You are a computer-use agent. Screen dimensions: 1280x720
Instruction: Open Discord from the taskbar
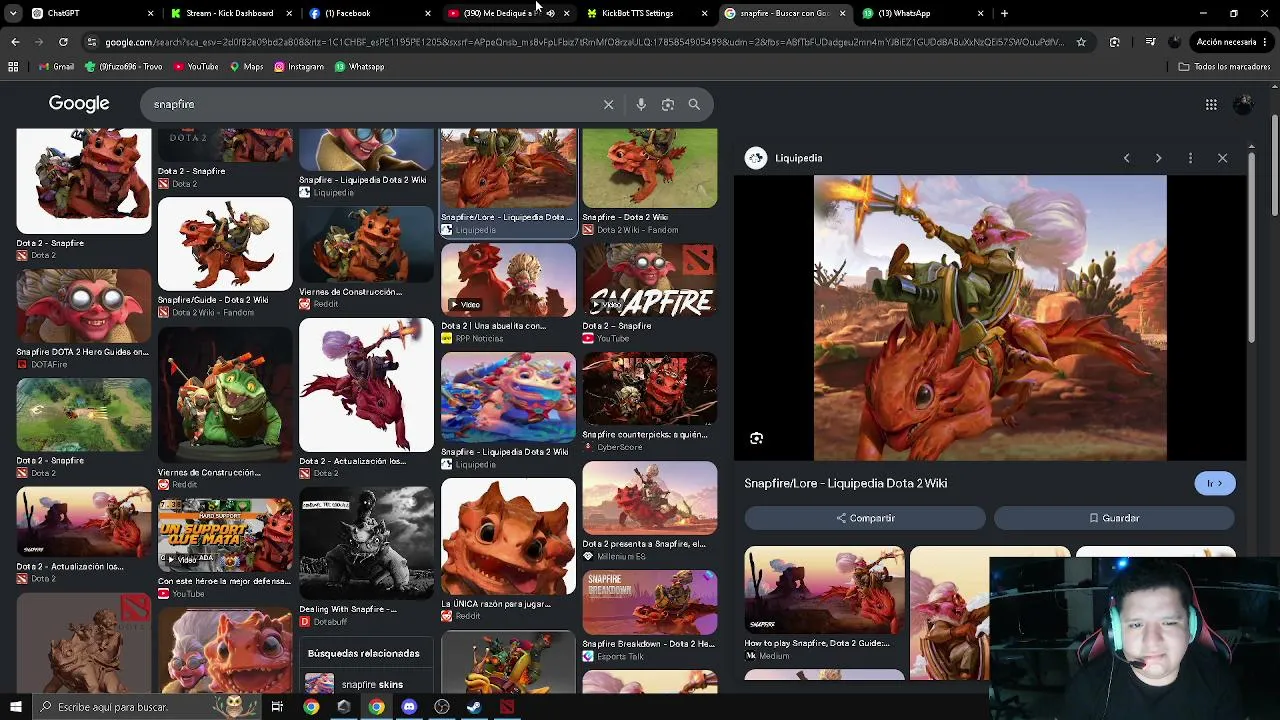pyautogui.click(x=409, y=707)
